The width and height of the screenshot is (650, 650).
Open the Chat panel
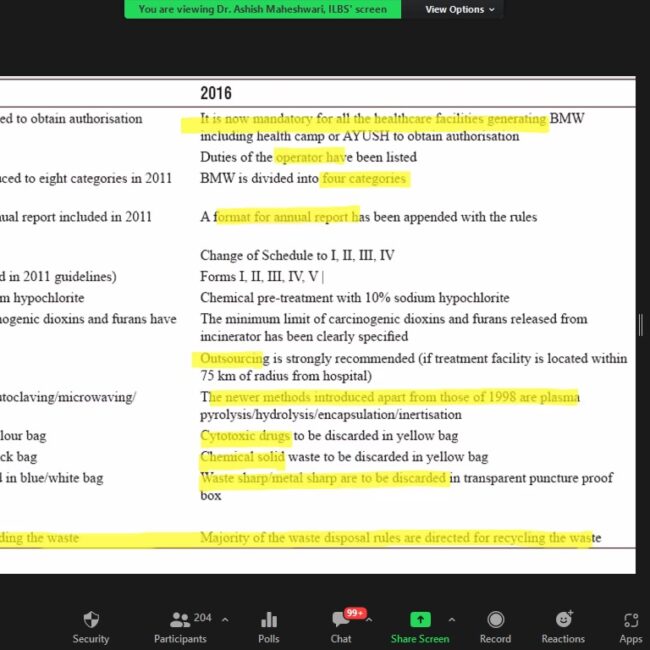click(341, 620)
